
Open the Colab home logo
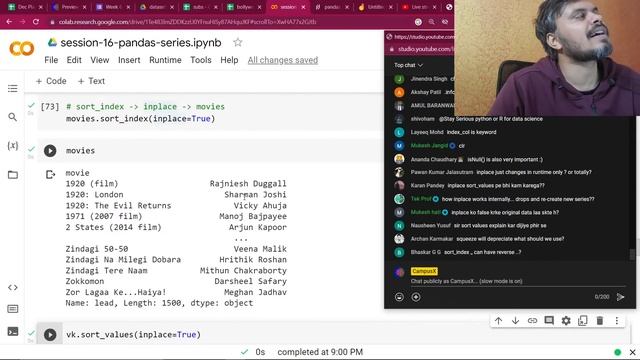click(x=22, y=49)
